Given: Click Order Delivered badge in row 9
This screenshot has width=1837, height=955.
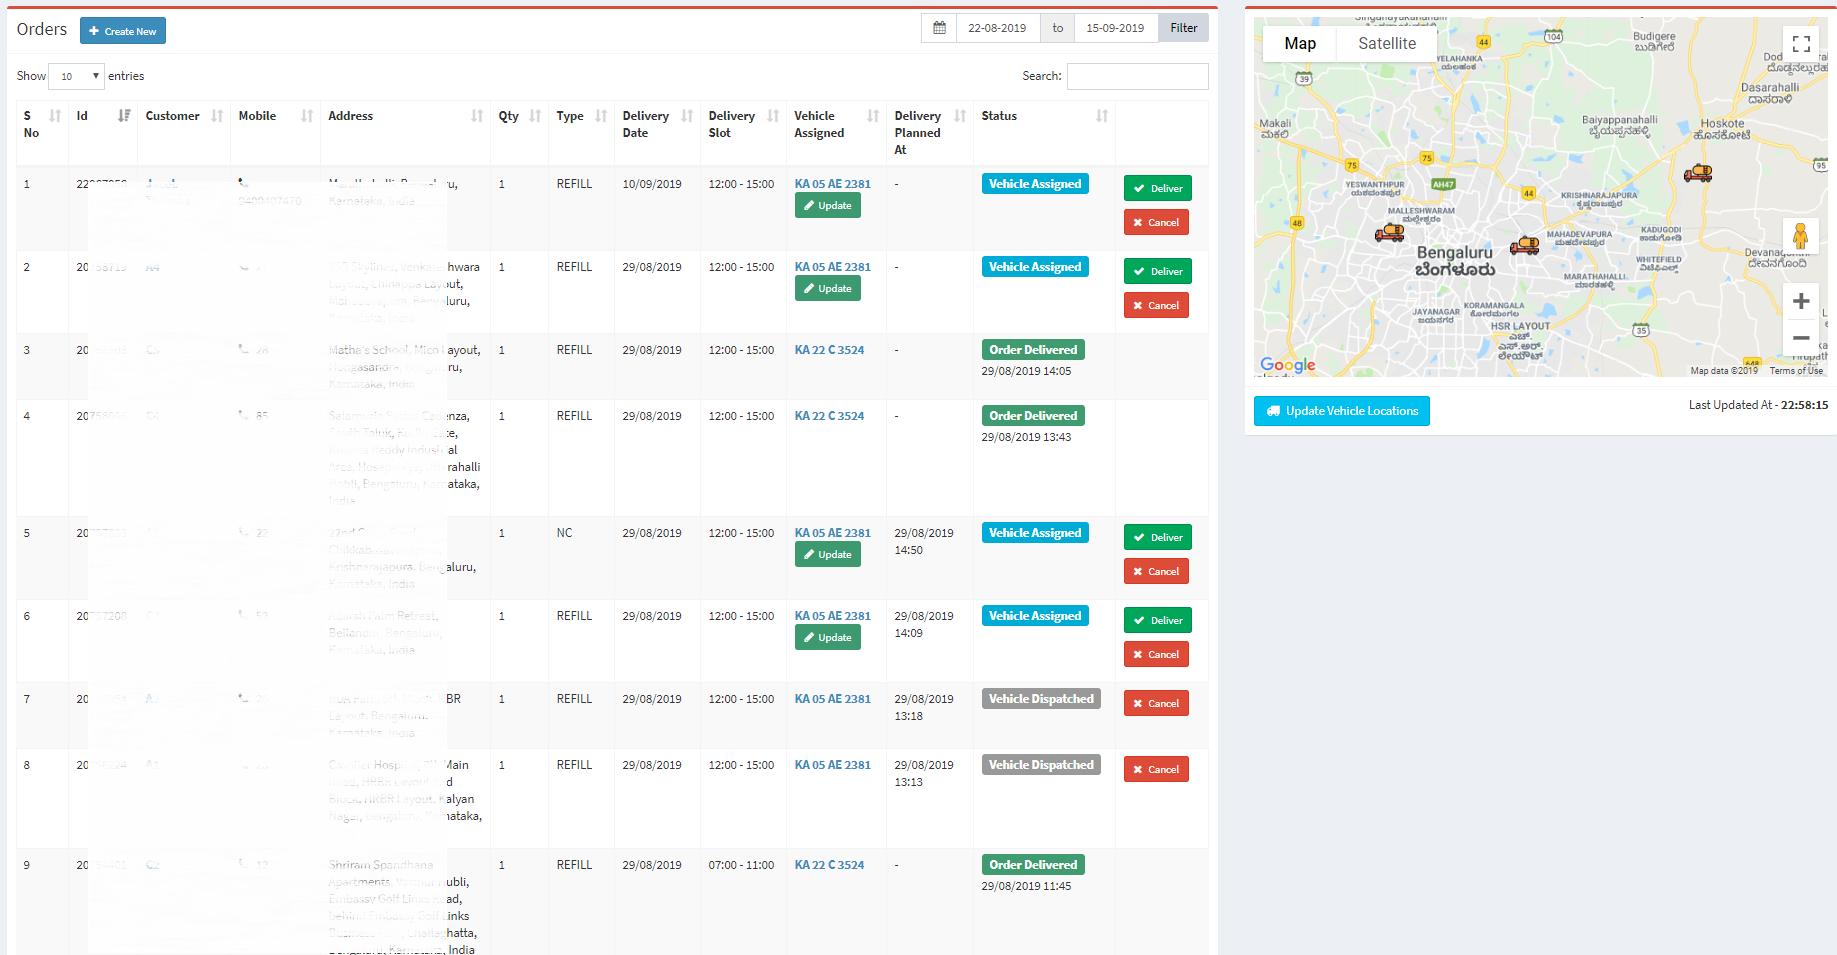Looking at the screenshot, I should (1033, 865).
